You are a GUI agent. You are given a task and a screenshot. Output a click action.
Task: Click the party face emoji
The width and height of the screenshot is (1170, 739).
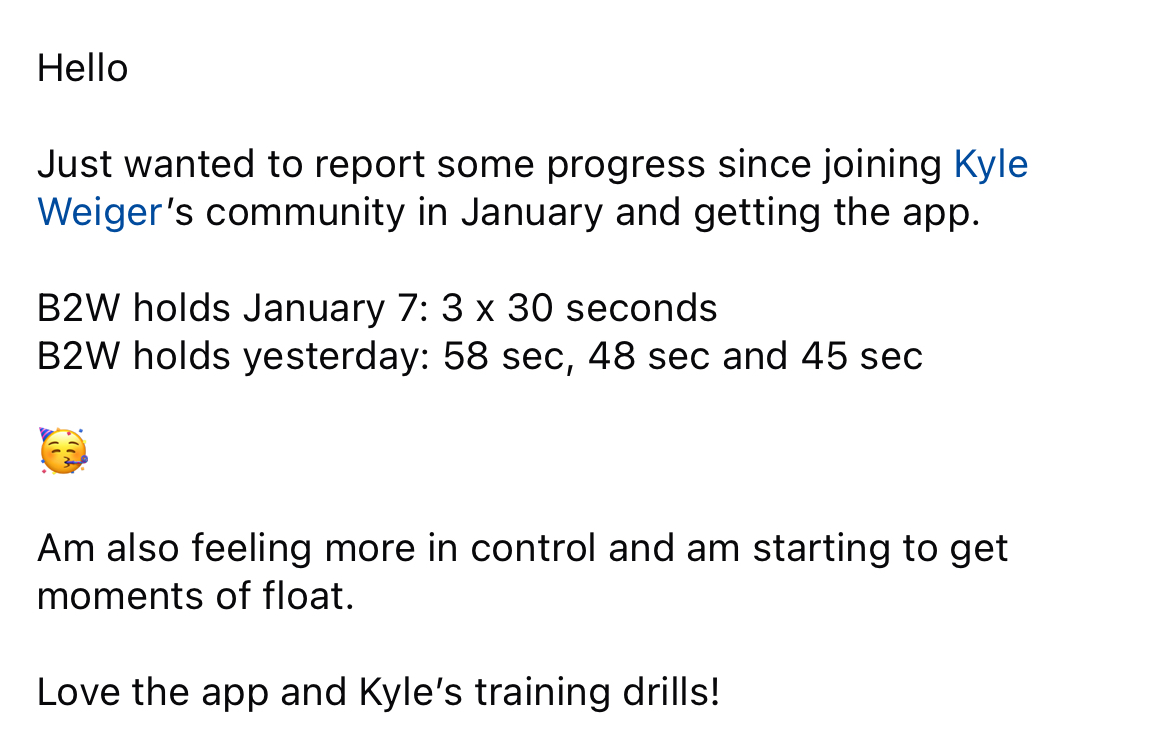(x=63, y=451)
